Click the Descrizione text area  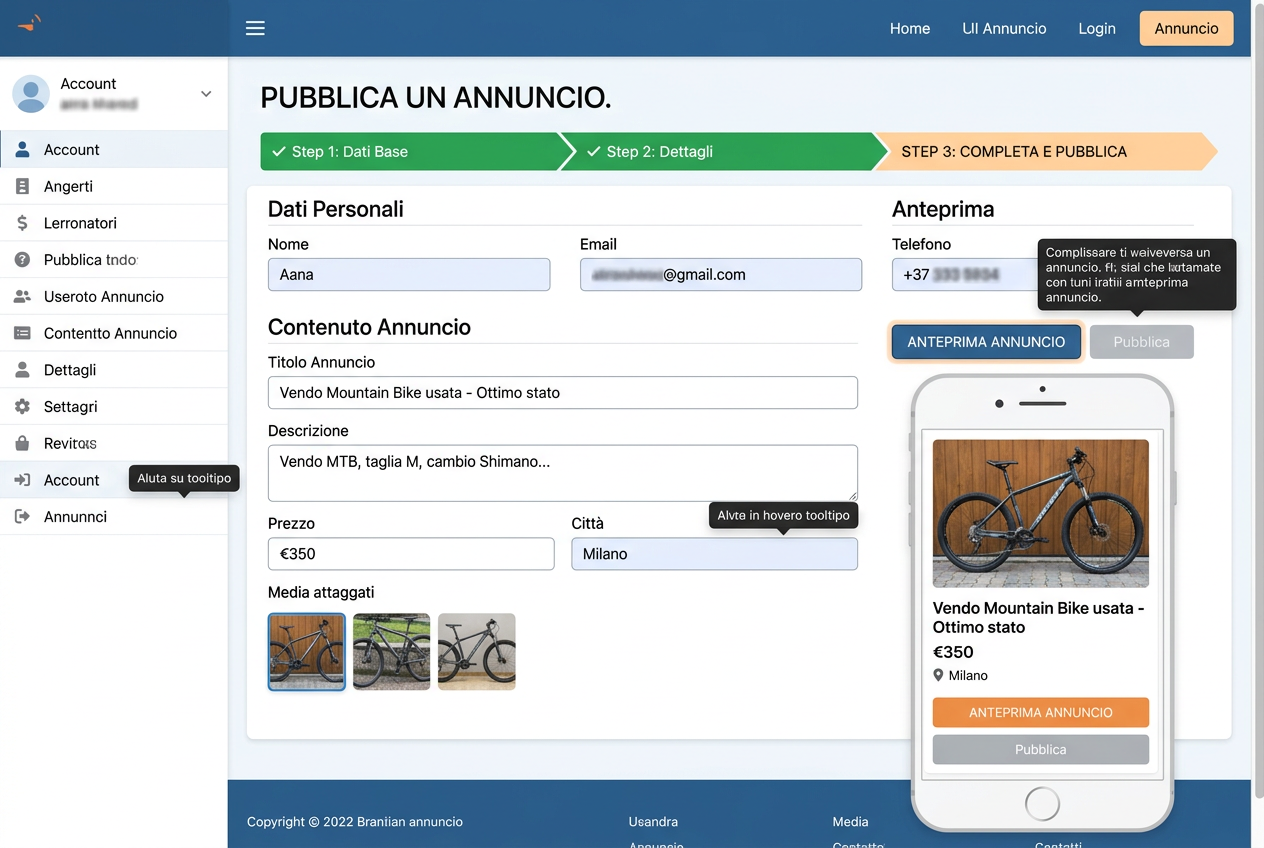(563, 473)
